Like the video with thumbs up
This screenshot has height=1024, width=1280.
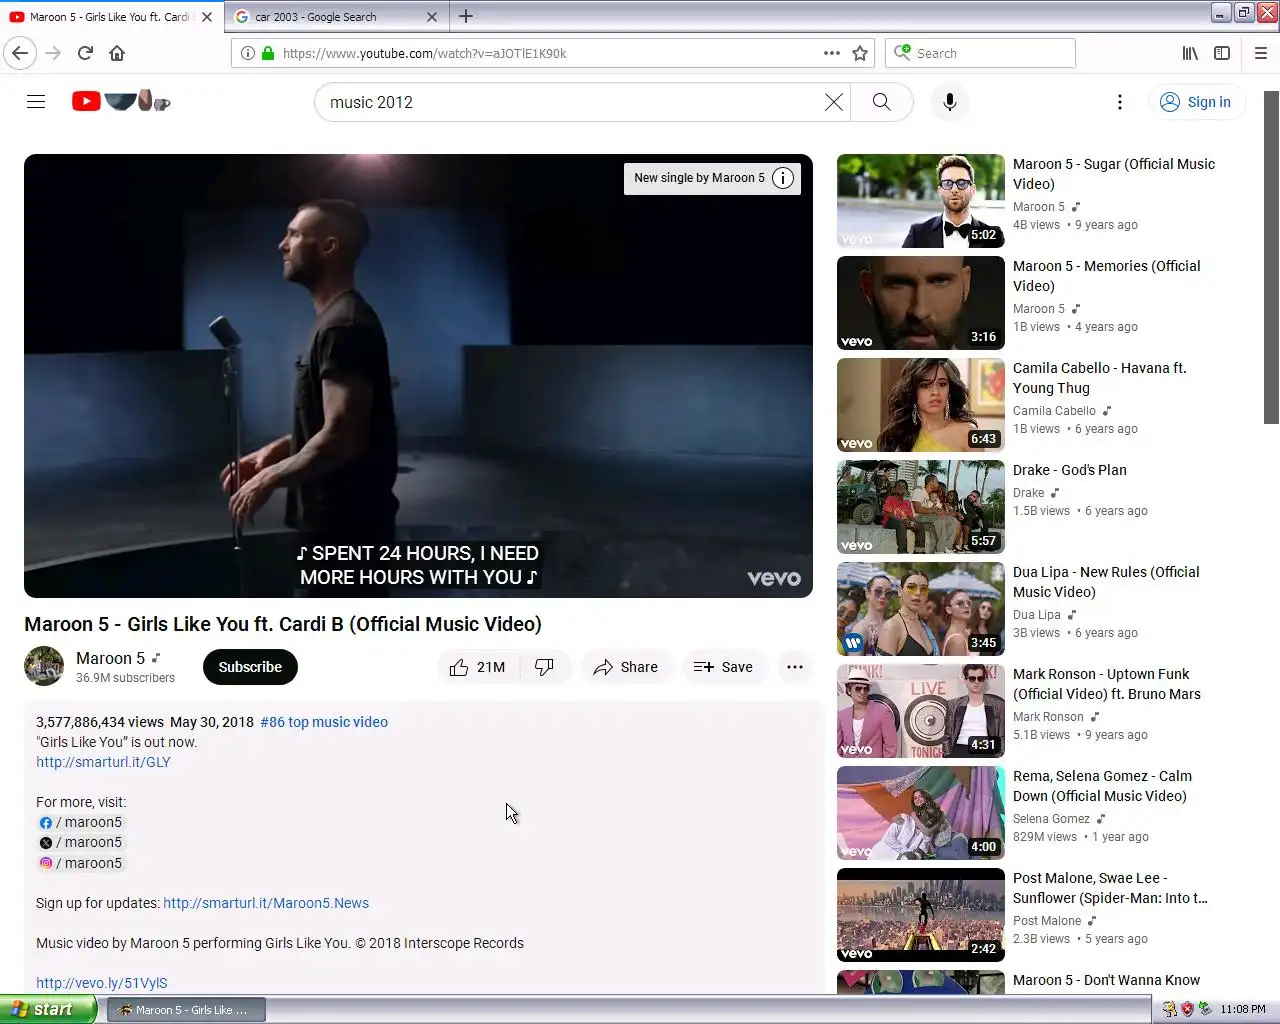478,667
